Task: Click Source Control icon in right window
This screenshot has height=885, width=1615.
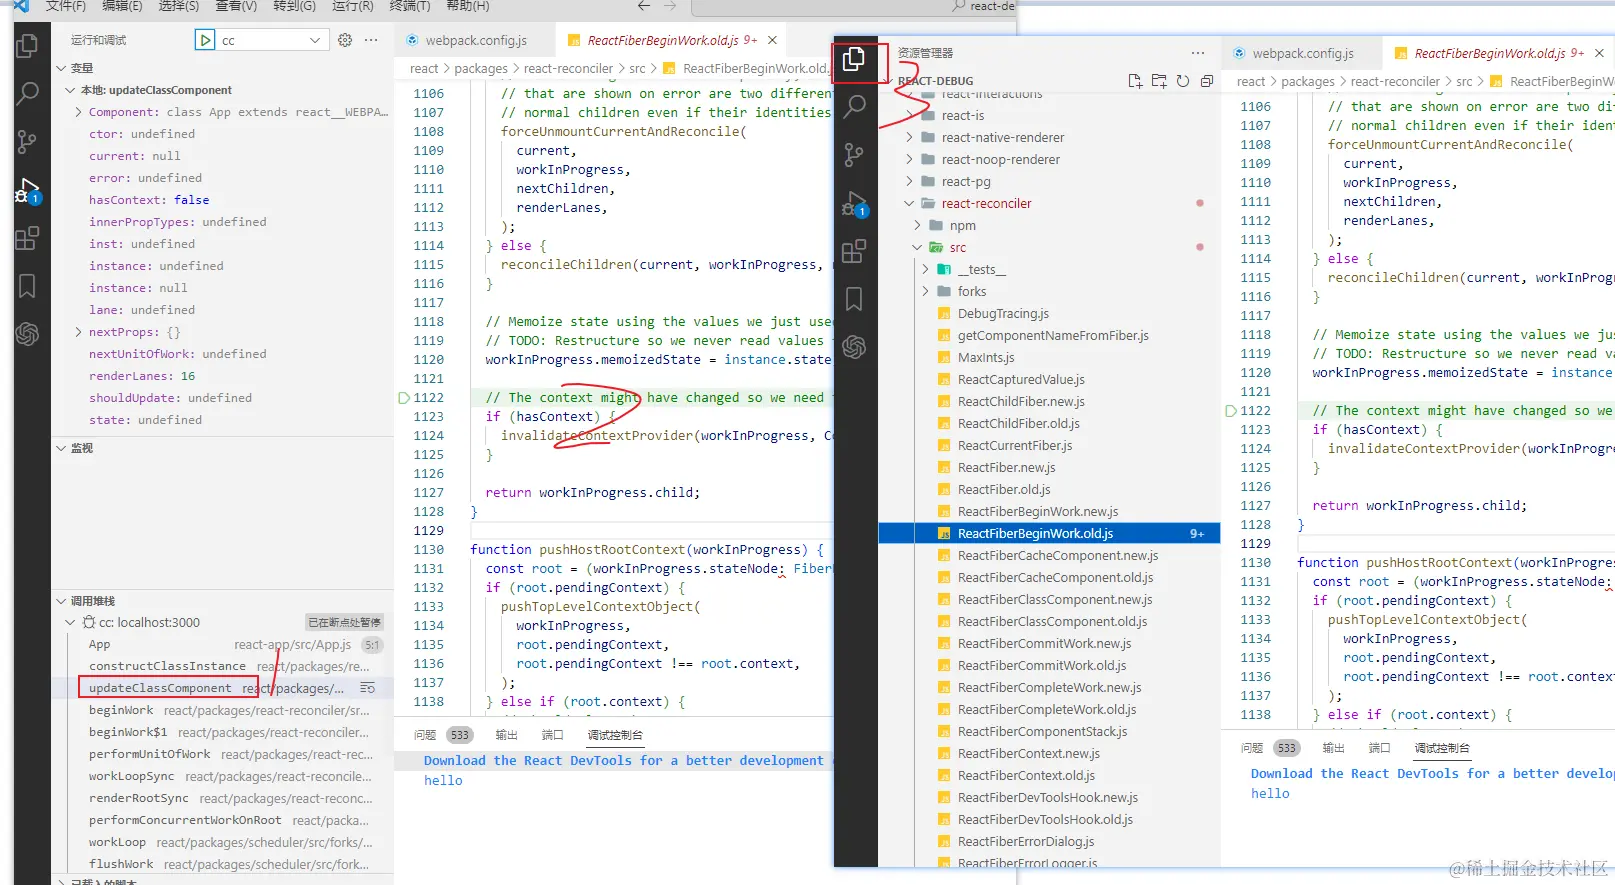Action: tap(854, 154)
